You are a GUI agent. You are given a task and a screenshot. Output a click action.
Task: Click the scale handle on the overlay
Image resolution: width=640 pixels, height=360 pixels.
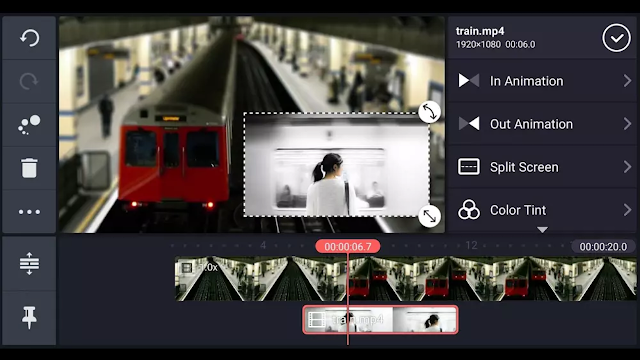pyautogui.click(x=429, y=216)
